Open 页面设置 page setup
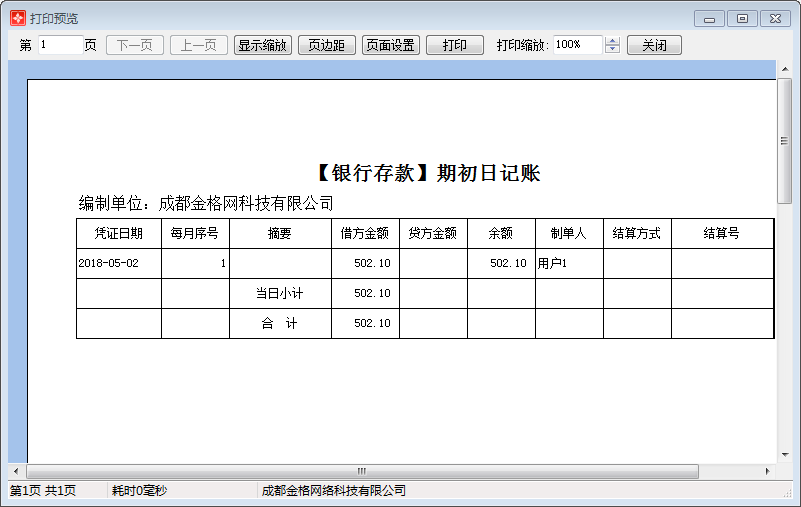Image resolution: width=801 pixels, height=507 pixels. [390, 45]
